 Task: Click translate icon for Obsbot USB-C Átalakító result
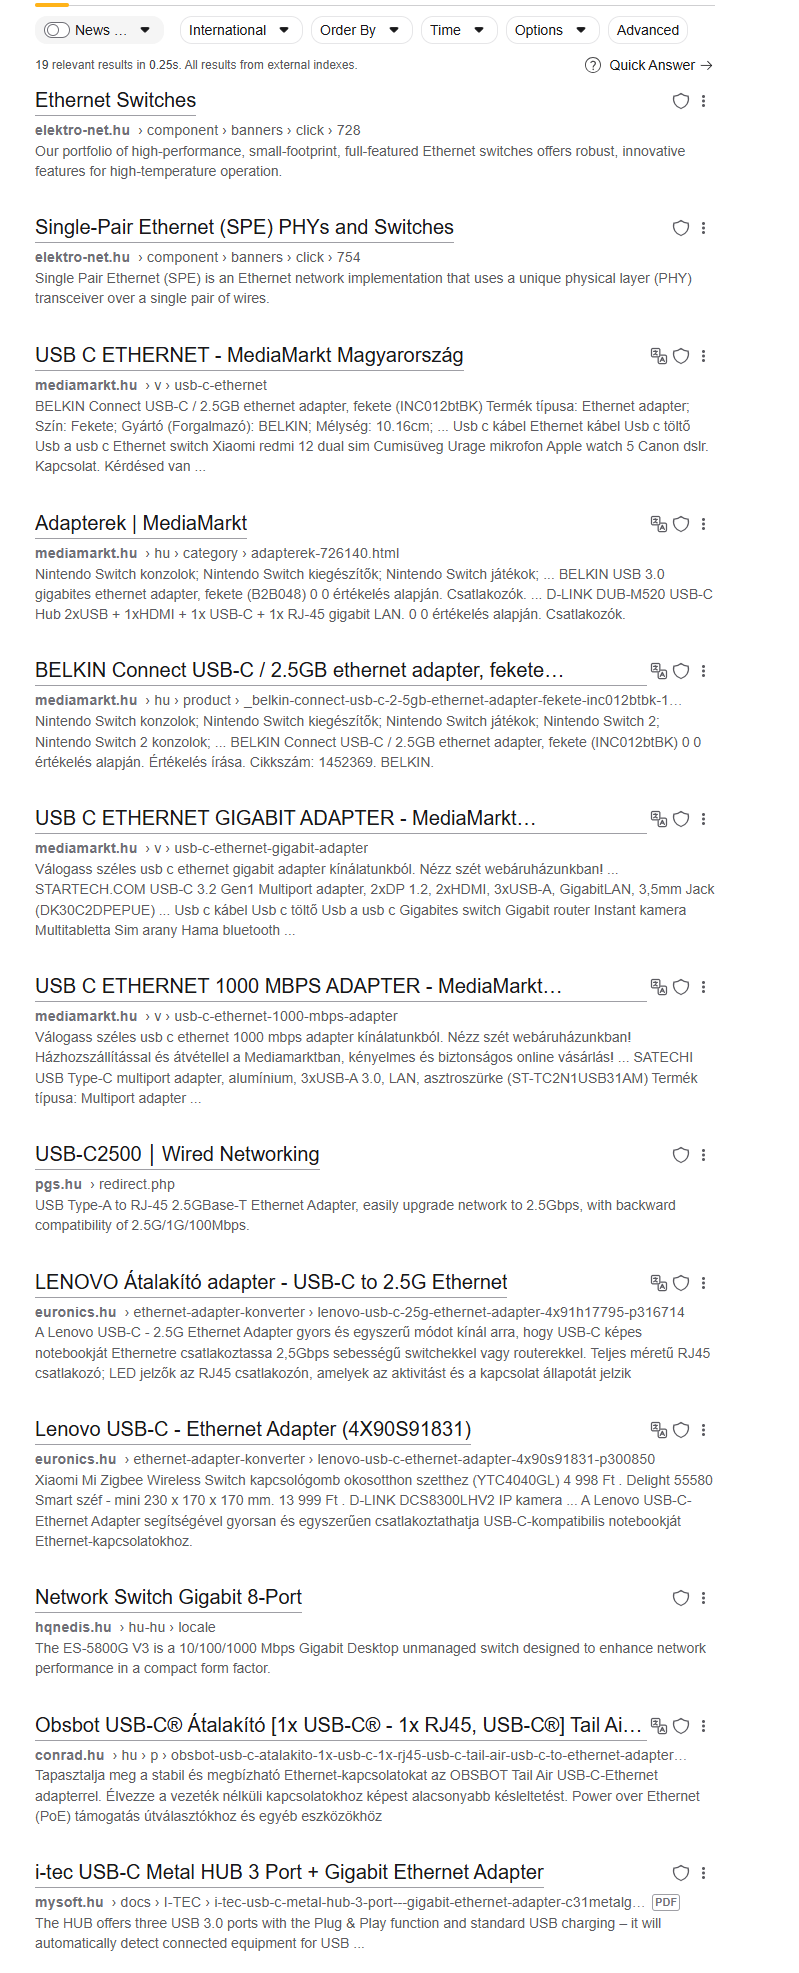coord(658,1725)
